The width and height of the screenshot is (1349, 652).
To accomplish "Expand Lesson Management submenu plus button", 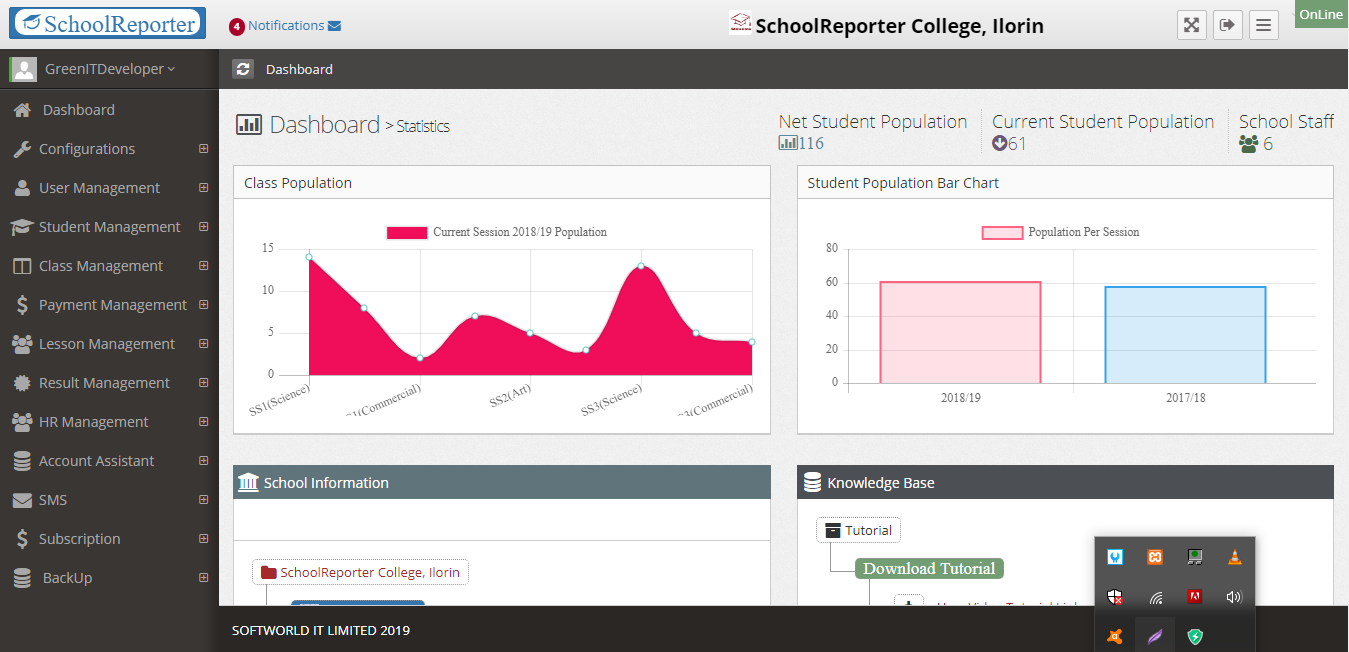I will click(x=204, y=344).
